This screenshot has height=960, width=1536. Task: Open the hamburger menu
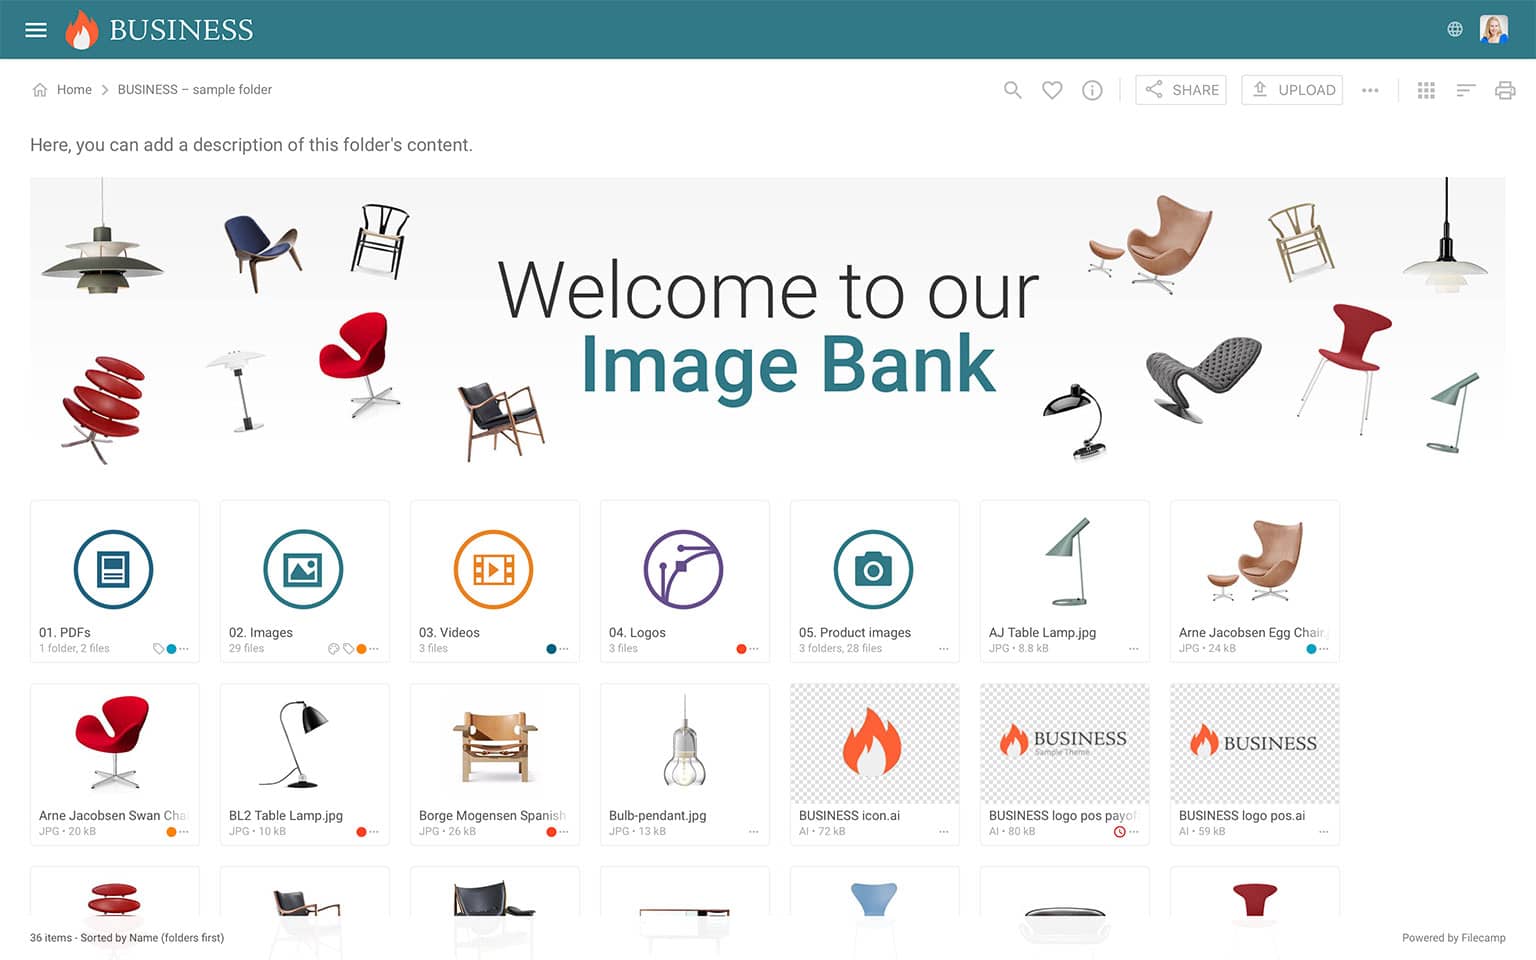point(36,30)
